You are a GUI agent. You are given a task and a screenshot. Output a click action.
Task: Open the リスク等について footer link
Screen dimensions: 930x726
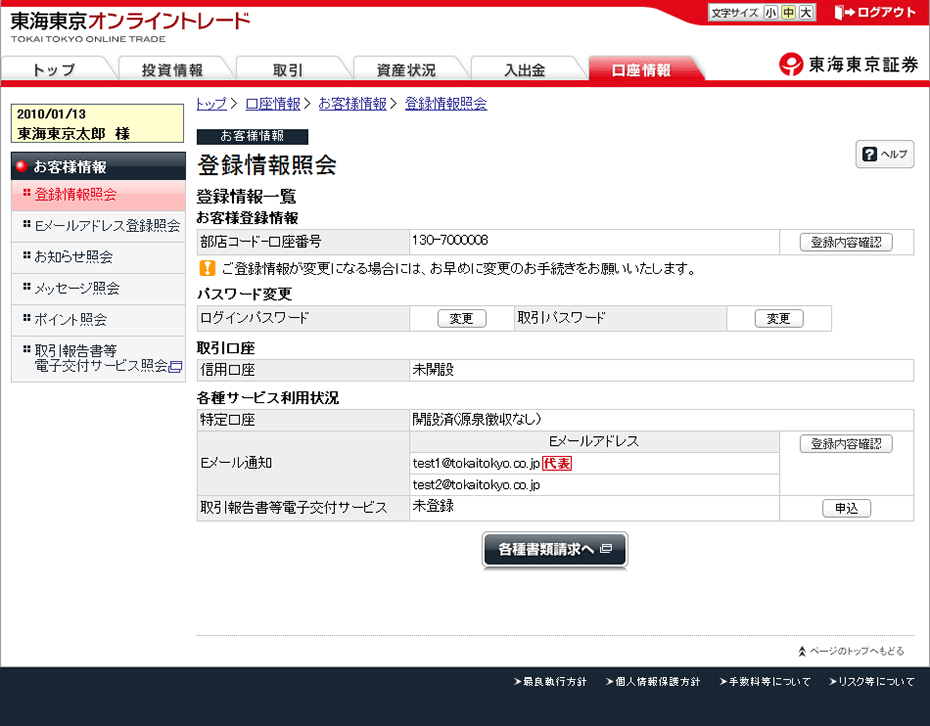click(x=871, y=682)
